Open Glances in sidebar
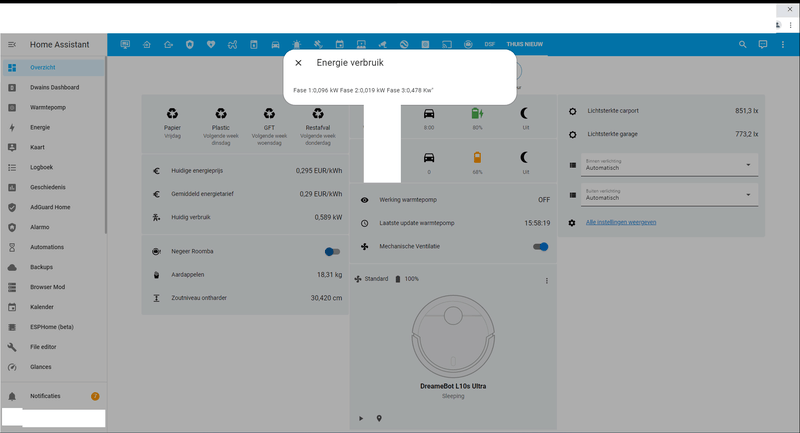 [x=54, y=367]
